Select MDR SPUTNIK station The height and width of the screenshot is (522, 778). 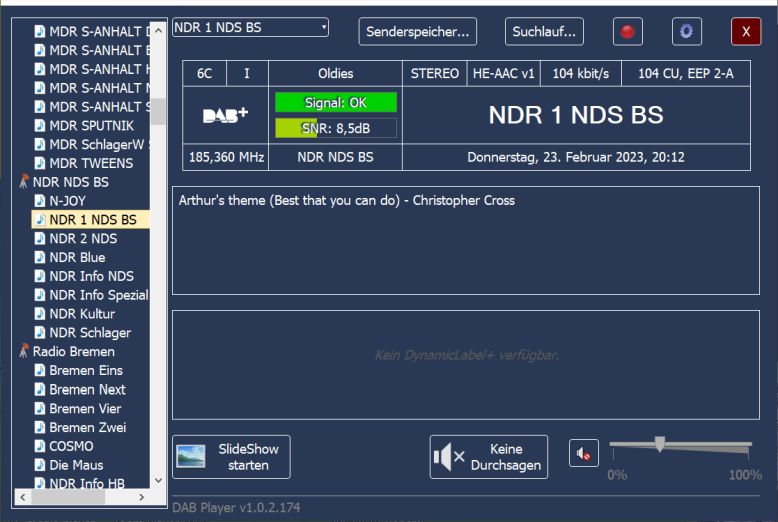coord(91,126)
